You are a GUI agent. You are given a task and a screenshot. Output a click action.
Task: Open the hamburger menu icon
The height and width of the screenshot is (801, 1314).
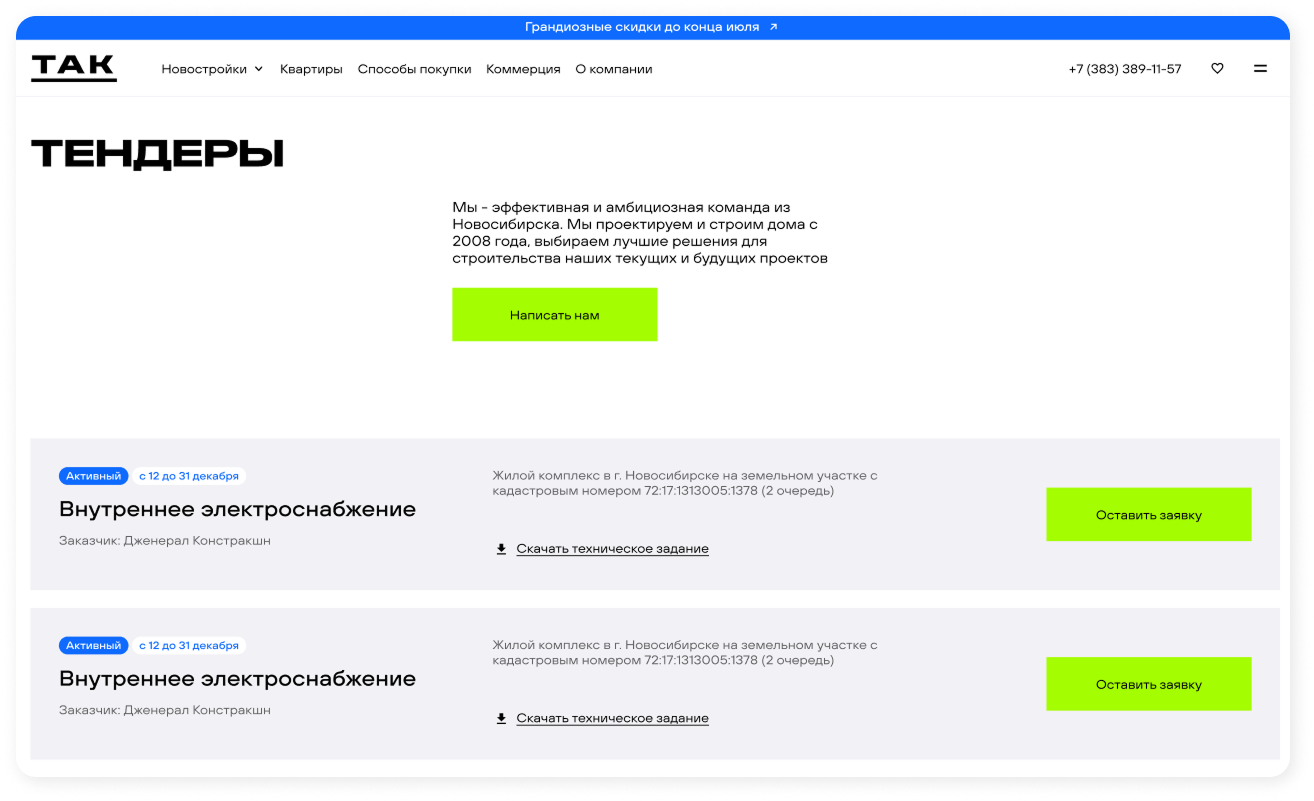tap(1260, 69)
